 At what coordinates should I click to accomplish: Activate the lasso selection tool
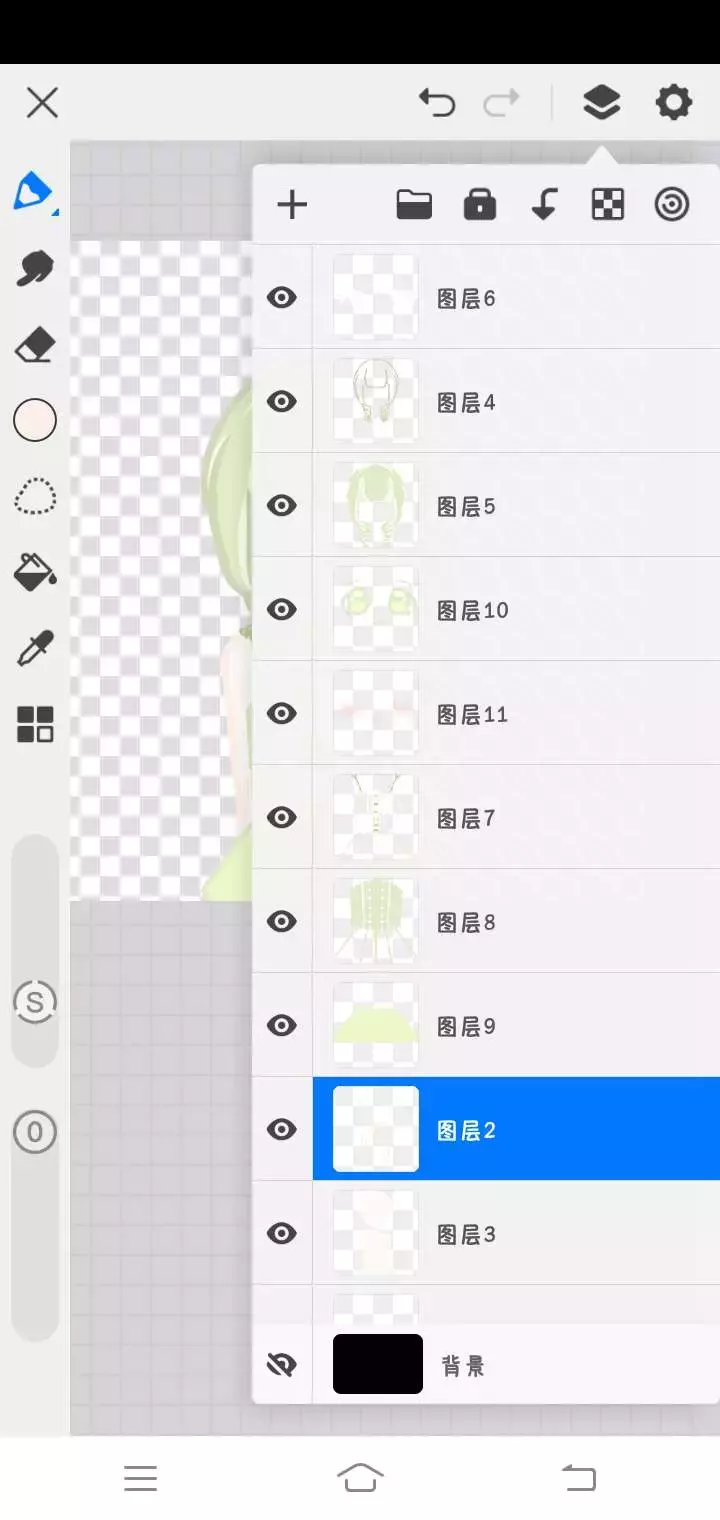click(35, 496)
